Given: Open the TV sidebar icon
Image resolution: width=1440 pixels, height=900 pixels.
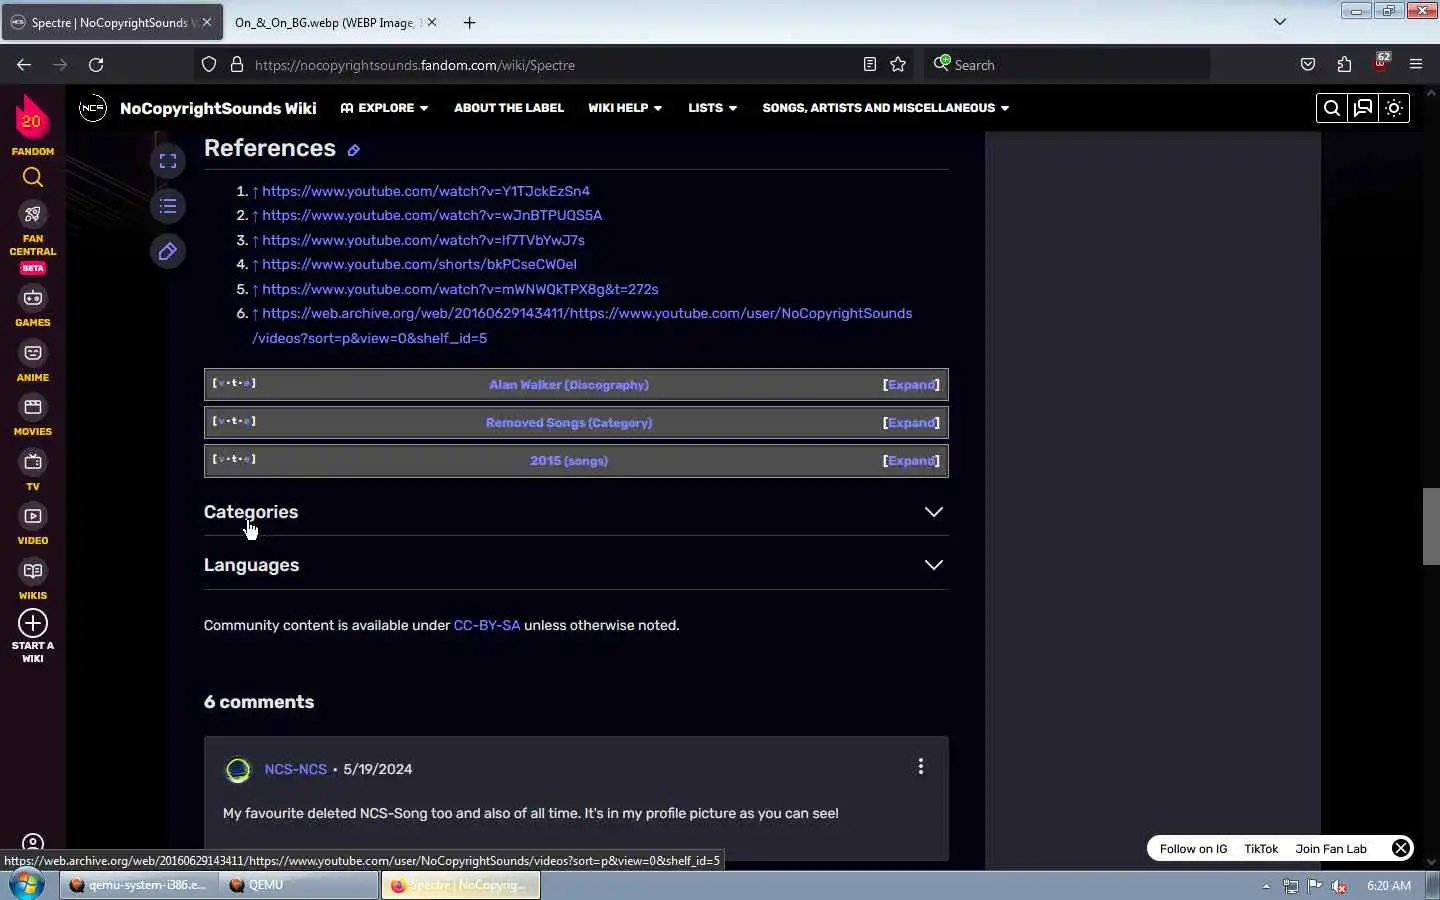Looking at the screenshot, I should tap(33, 462).
